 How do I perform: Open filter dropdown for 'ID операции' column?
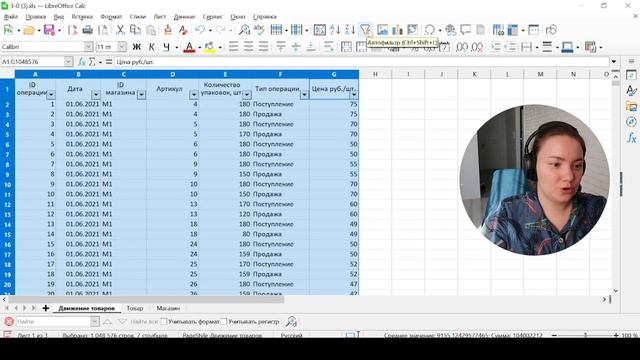click(x=51, y=95)
